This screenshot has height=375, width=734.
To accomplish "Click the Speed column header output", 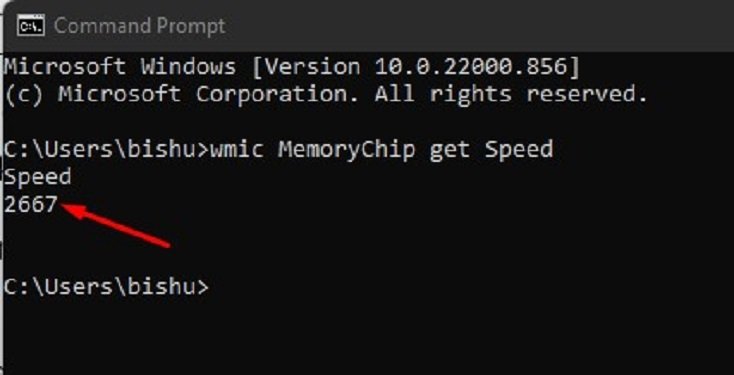I will click(37, 178).
